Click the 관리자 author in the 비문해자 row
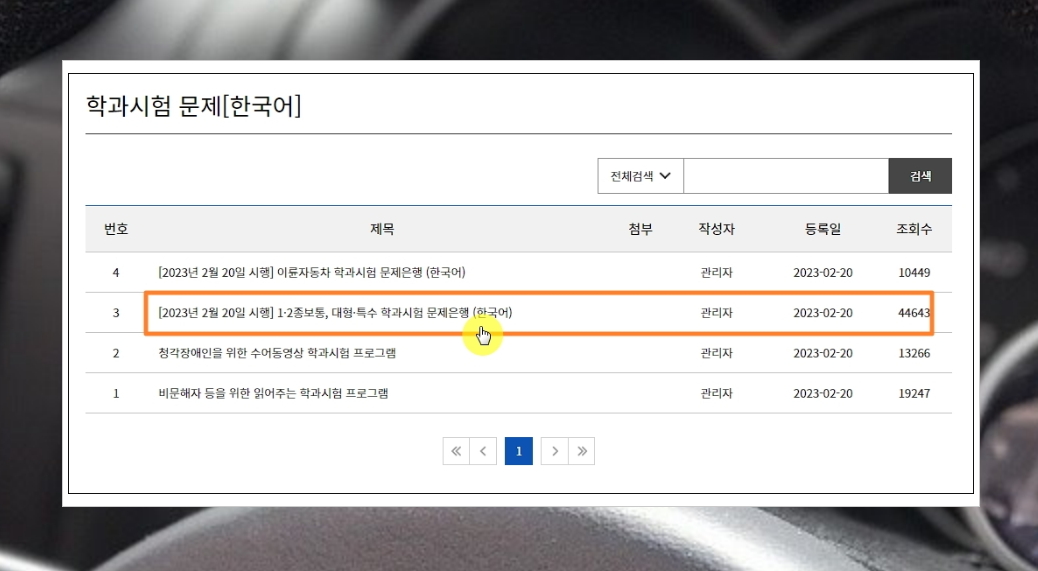 (716, 394)
